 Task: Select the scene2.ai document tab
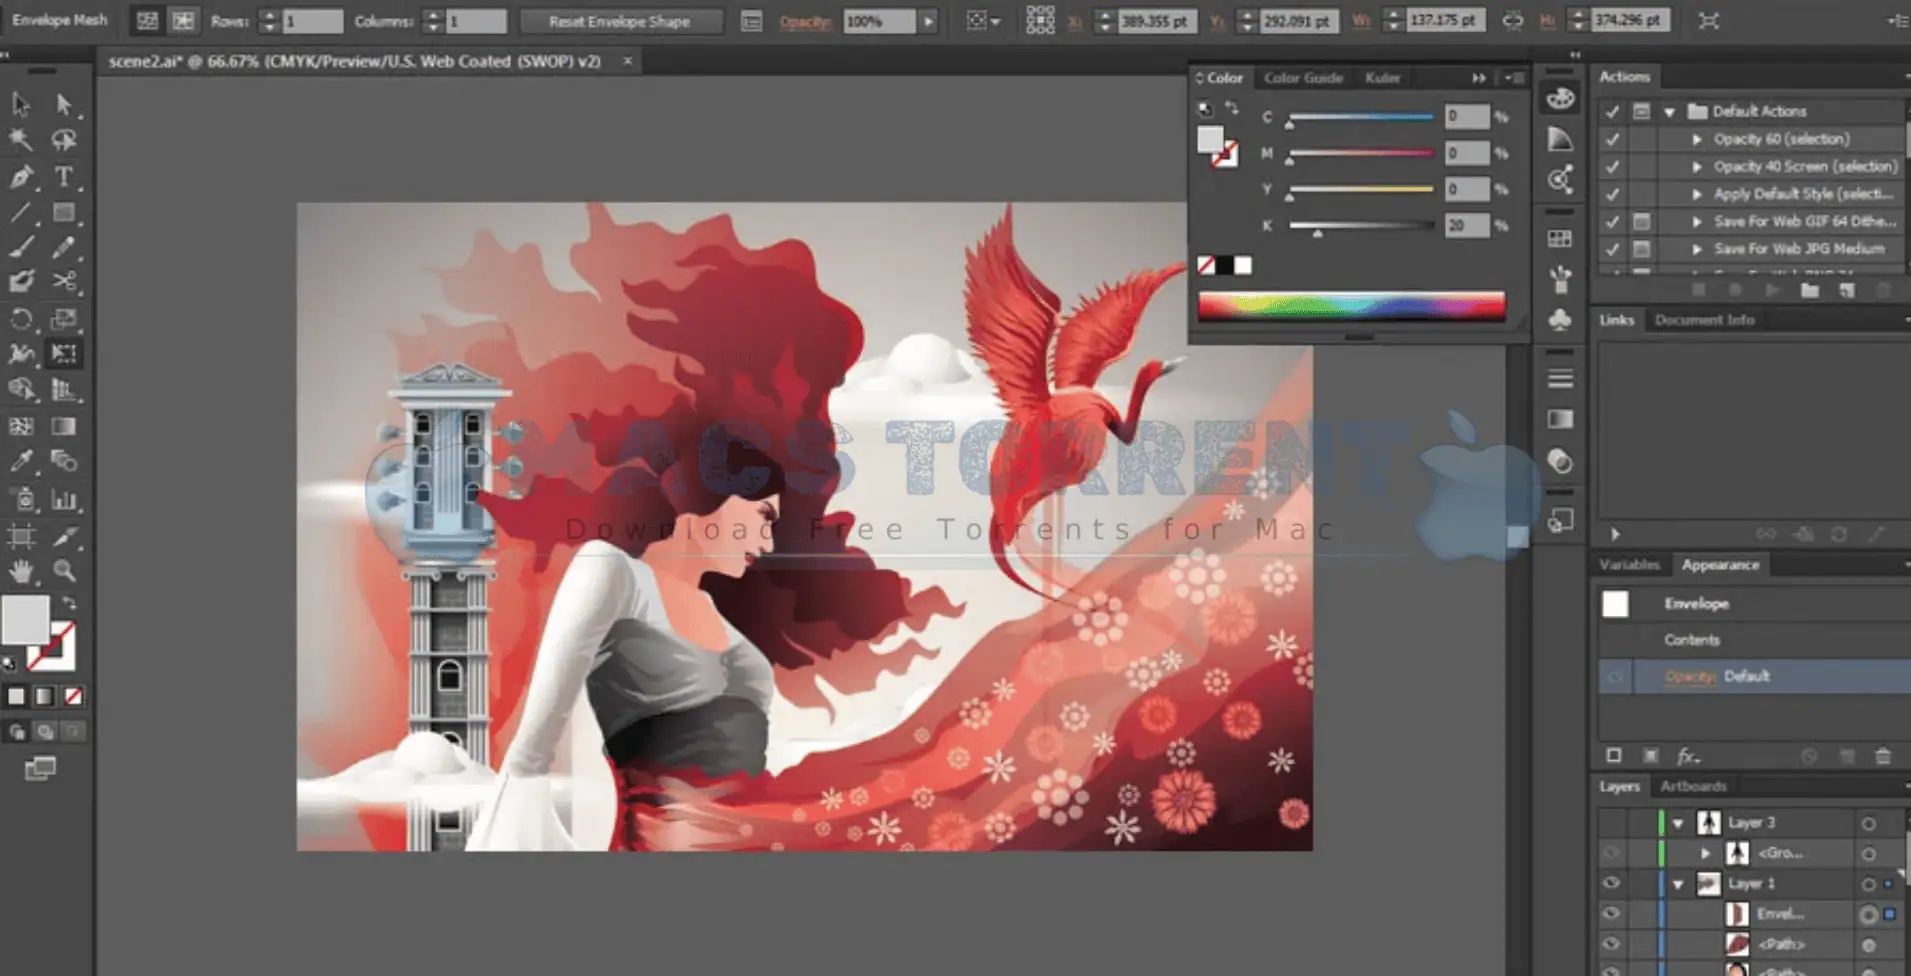click(355, 61)
